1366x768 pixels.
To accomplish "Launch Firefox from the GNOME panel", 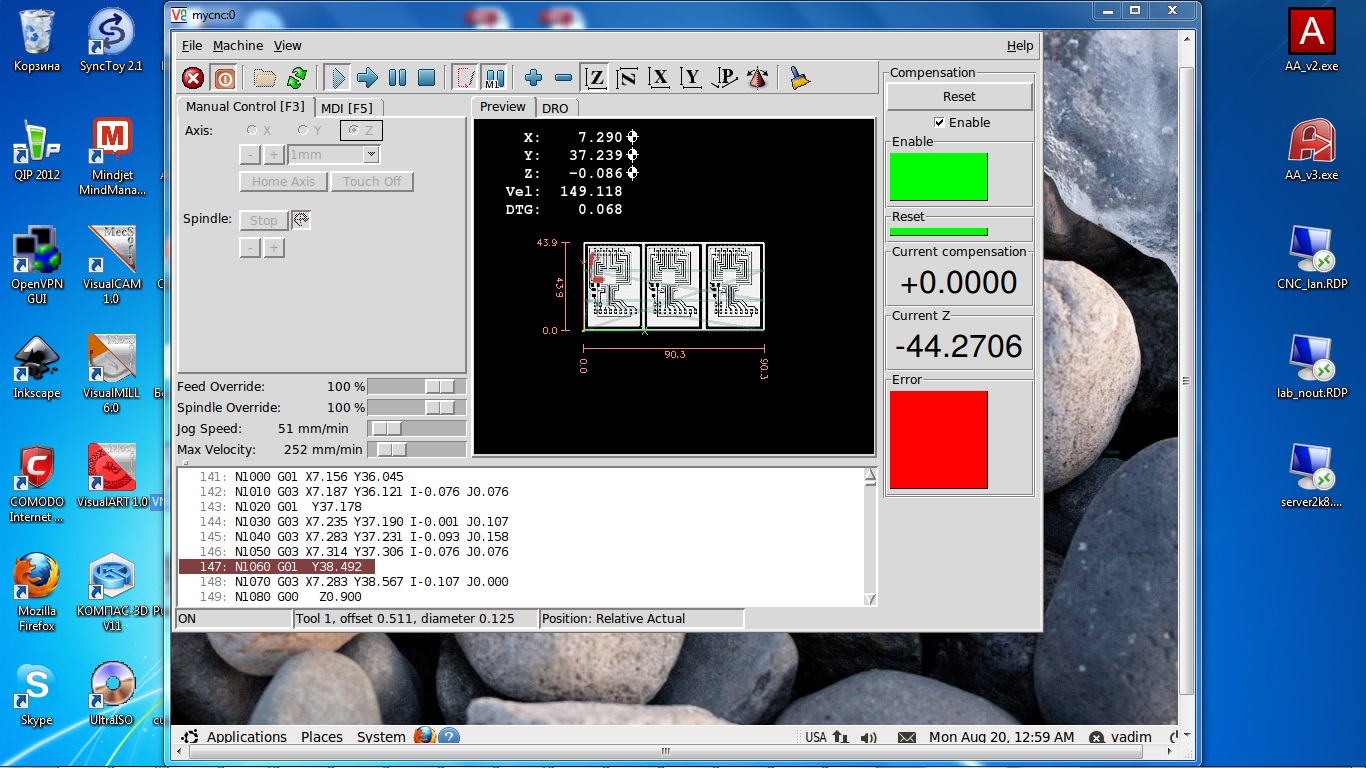I will click(425, 737).
